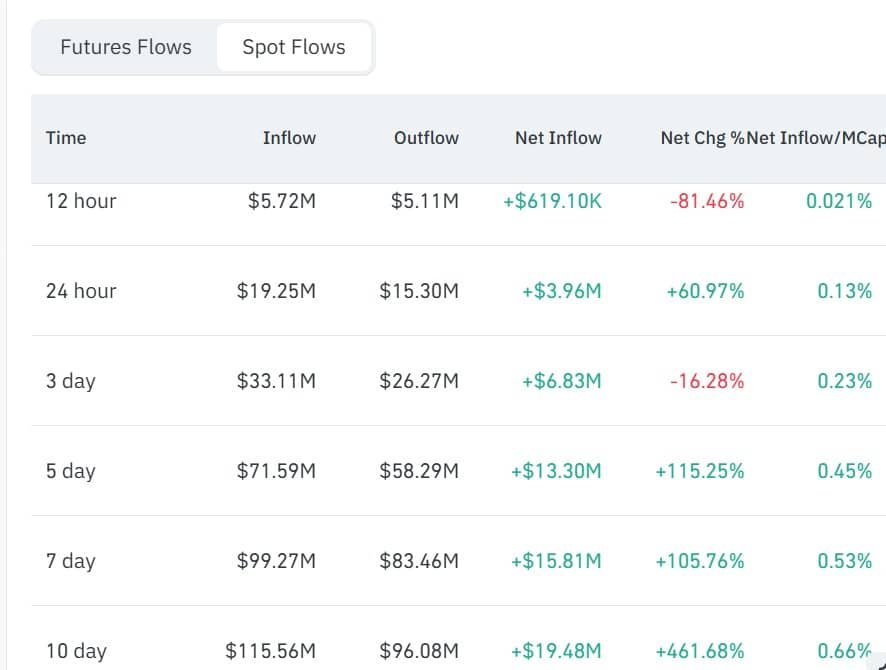Click the $83.46M outflow value

tap(419, 561)
